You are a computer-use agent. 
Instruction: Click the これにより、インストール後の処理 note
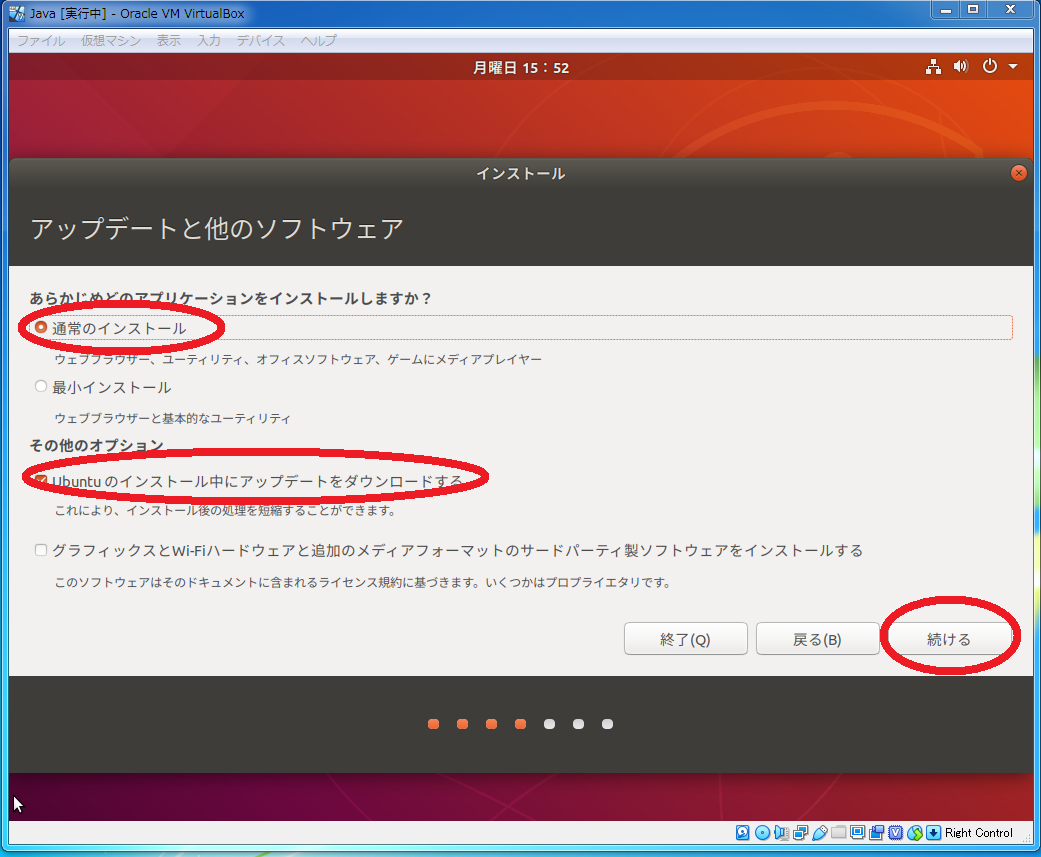[x=226, y=510]
